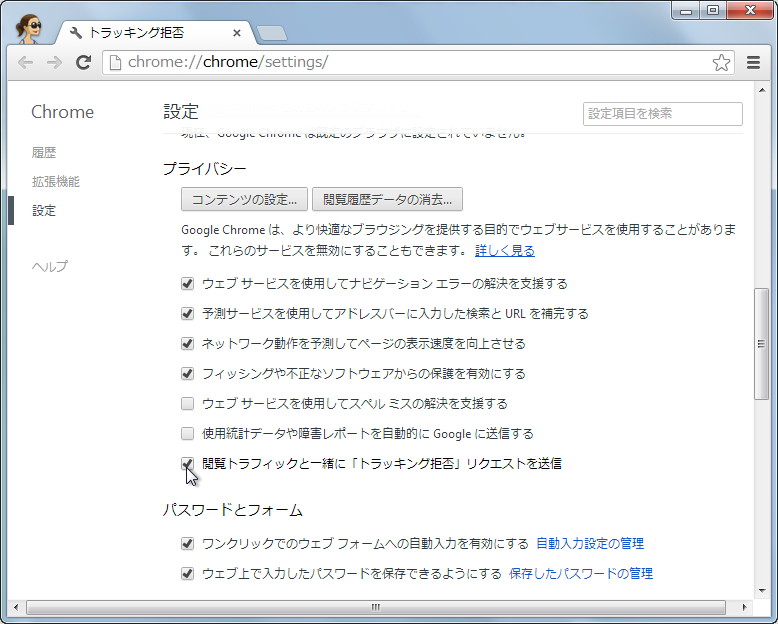Select 設定 in the sidebar

tap(44, 210)
